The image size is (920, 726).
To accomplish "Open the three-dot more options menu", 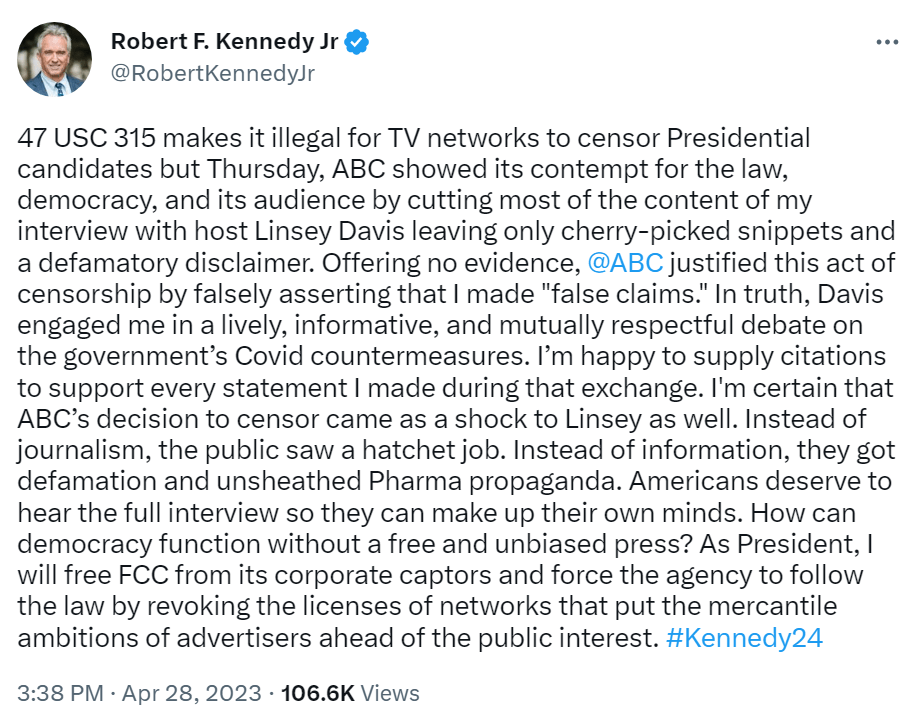I will pyautogui.click(x=887, y=43).
